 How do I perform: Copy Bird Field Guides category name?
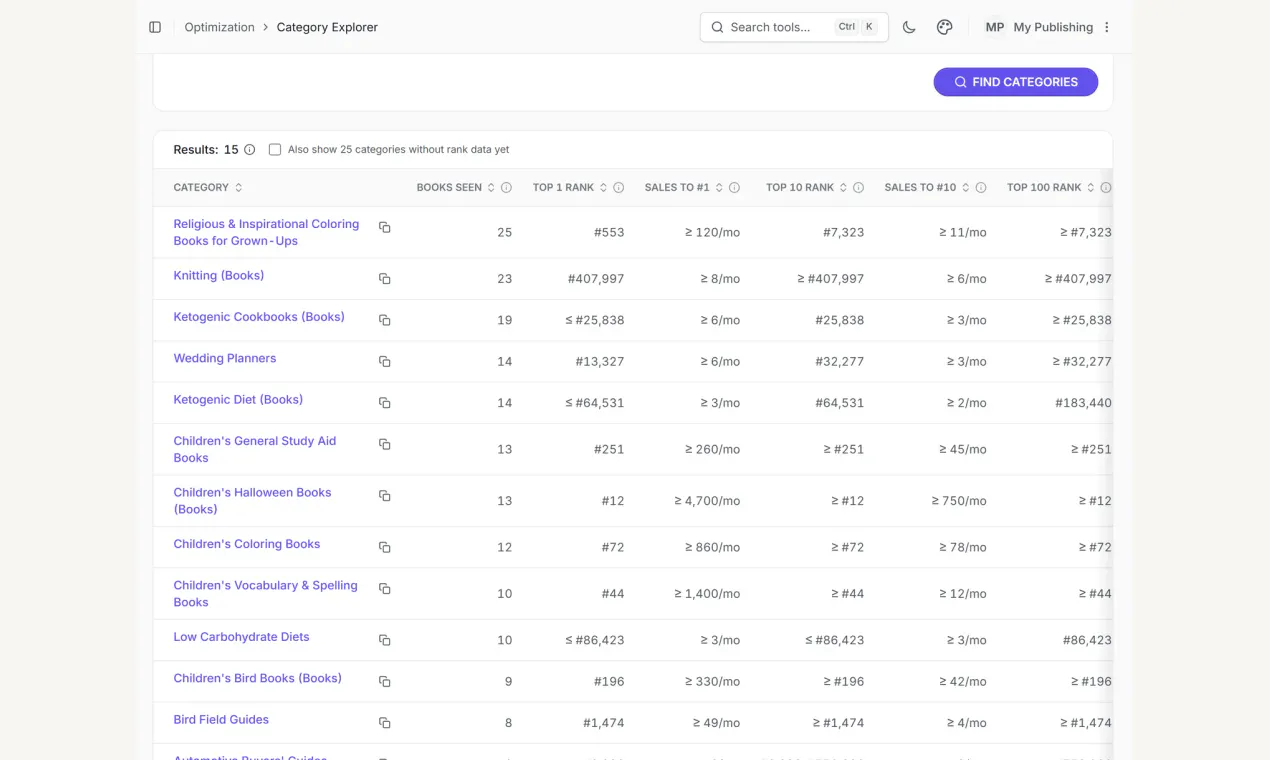tap(384, 723)
